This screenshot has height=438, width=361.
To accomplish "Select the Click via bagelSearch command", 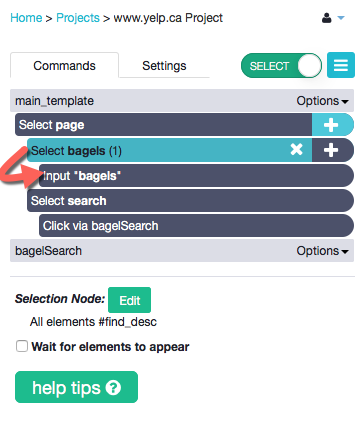I will click(196, 226).
